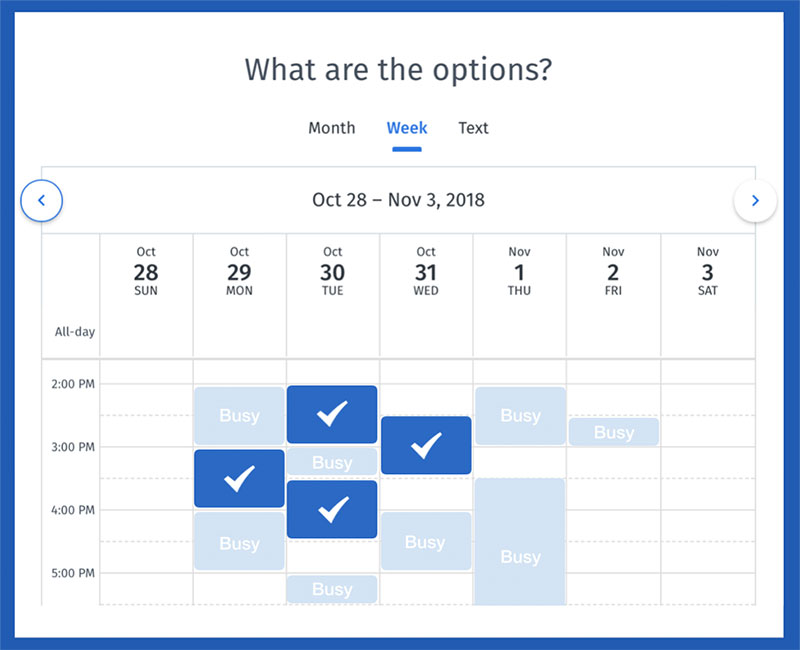Click Wednesday's 4 PM Busy block
This screenshot has width=800, height=650.
pyautogui.click(x=426, y=541)
